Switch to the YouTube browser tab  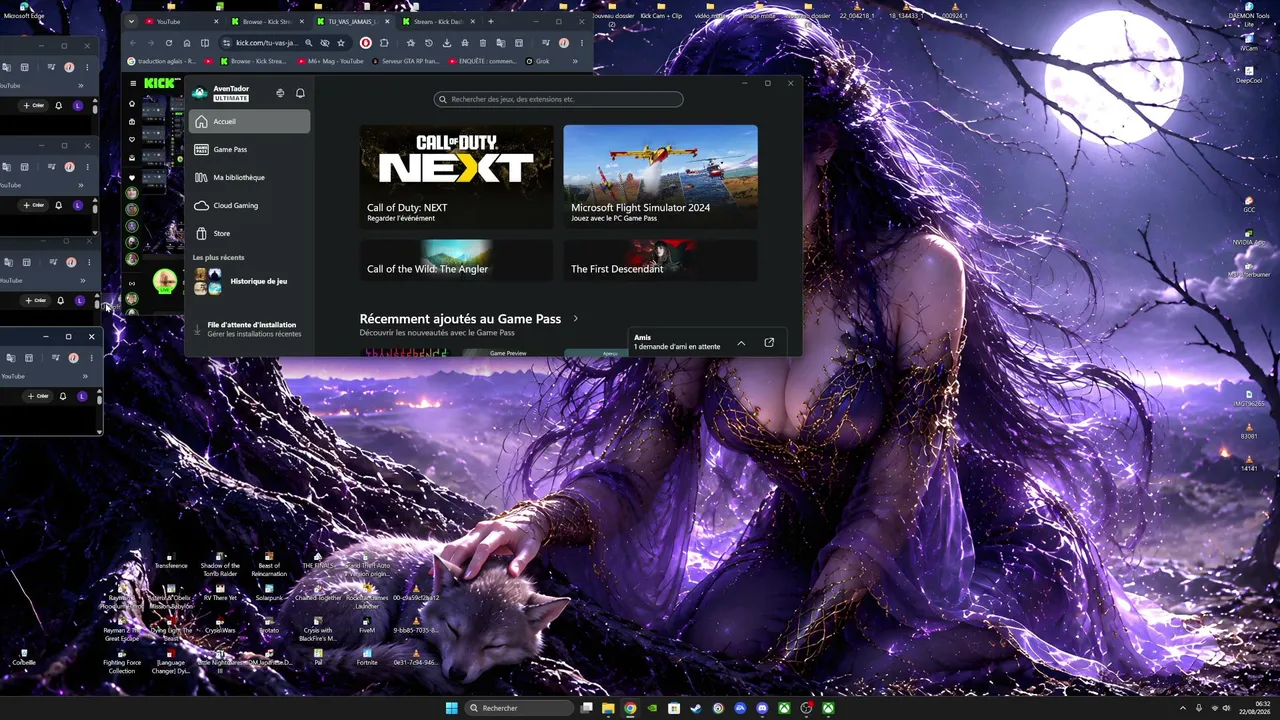pyautogui.click(x=180, y=21)
